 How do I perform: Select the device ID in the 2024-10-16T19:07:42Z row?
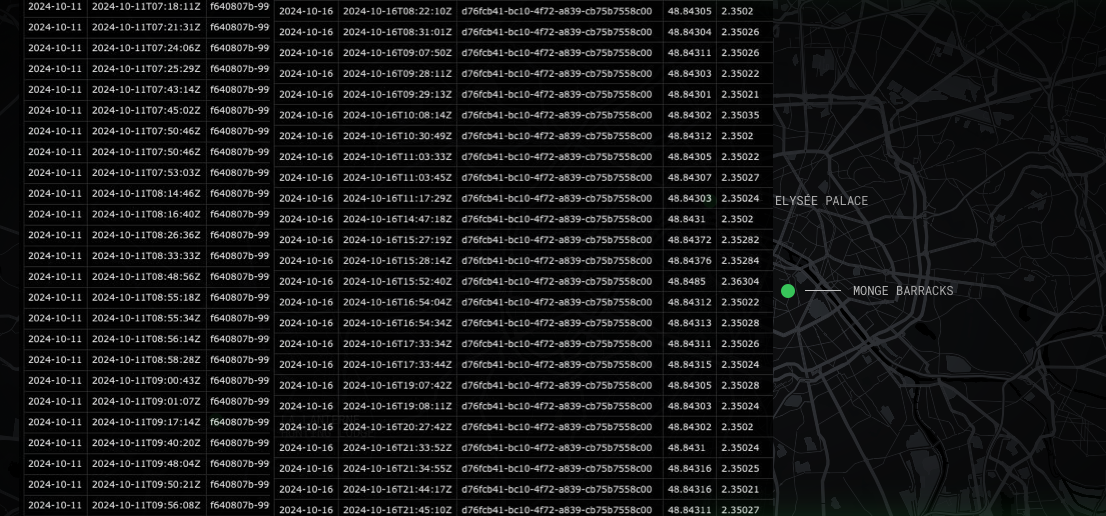(x=559, y=386)
